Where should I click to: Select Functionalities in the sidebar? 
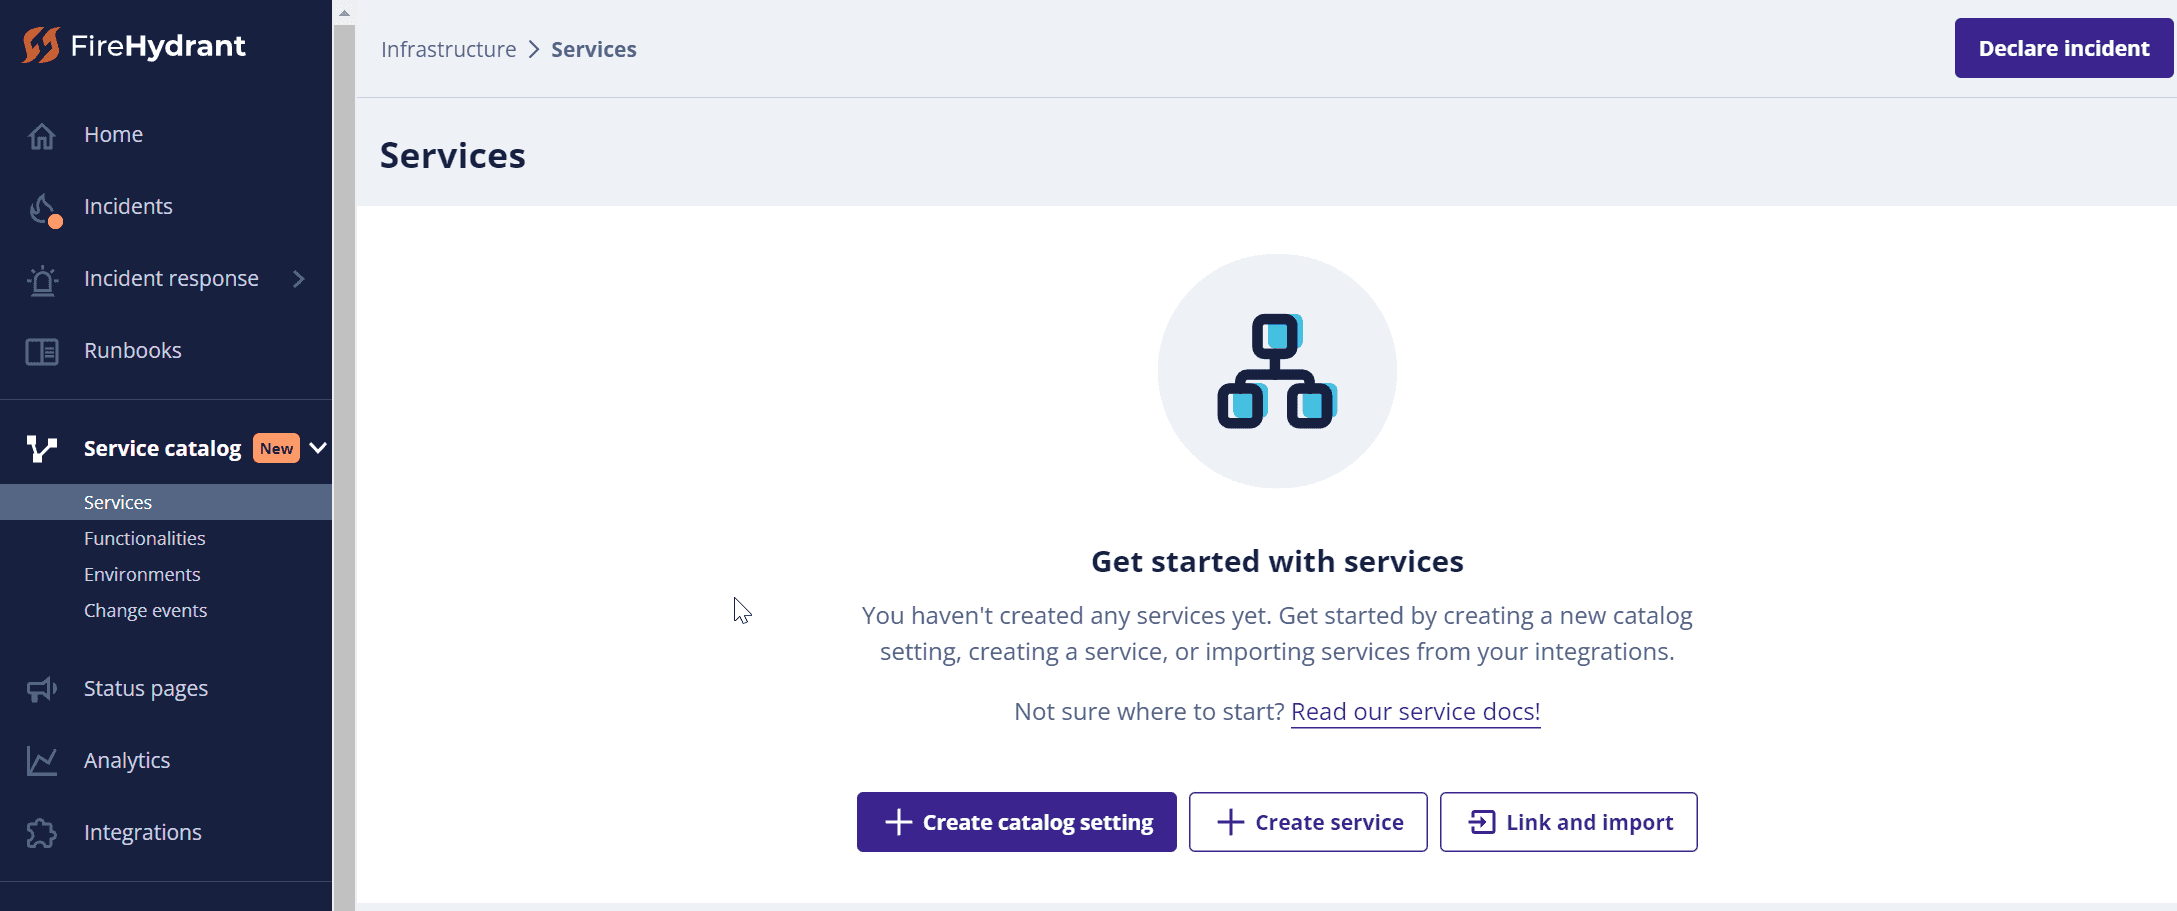point(145,538)
